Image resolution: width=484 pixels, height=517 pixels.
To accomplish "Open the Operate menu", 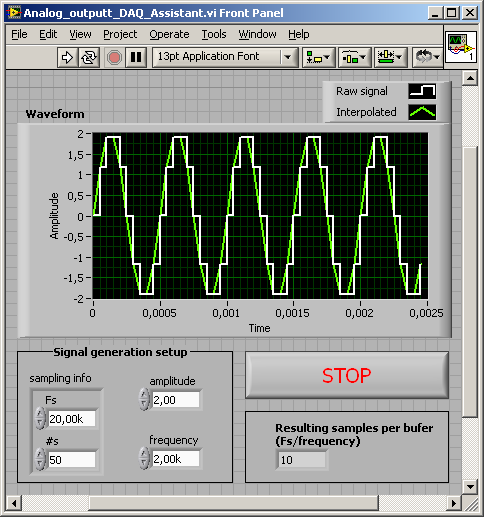I will (x=169, y=34).
